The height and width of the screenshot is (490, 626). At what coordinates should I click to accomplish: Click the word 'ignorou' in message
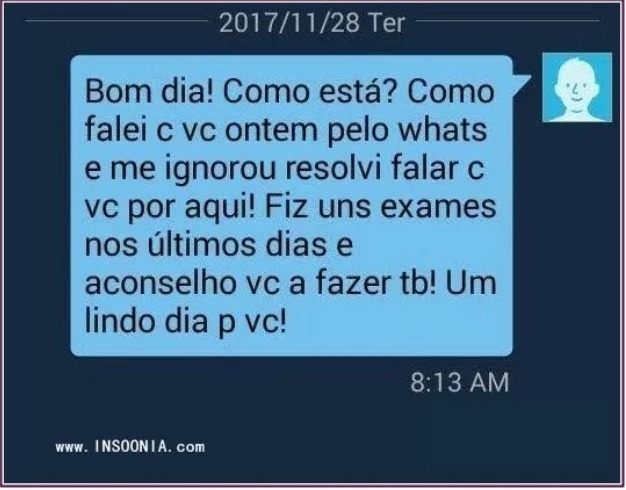click(x=220, y=169)
